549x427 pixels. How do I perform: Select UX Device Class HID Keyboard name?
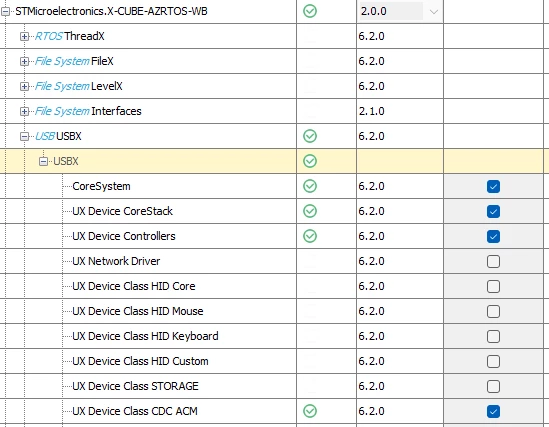point(145,336)
